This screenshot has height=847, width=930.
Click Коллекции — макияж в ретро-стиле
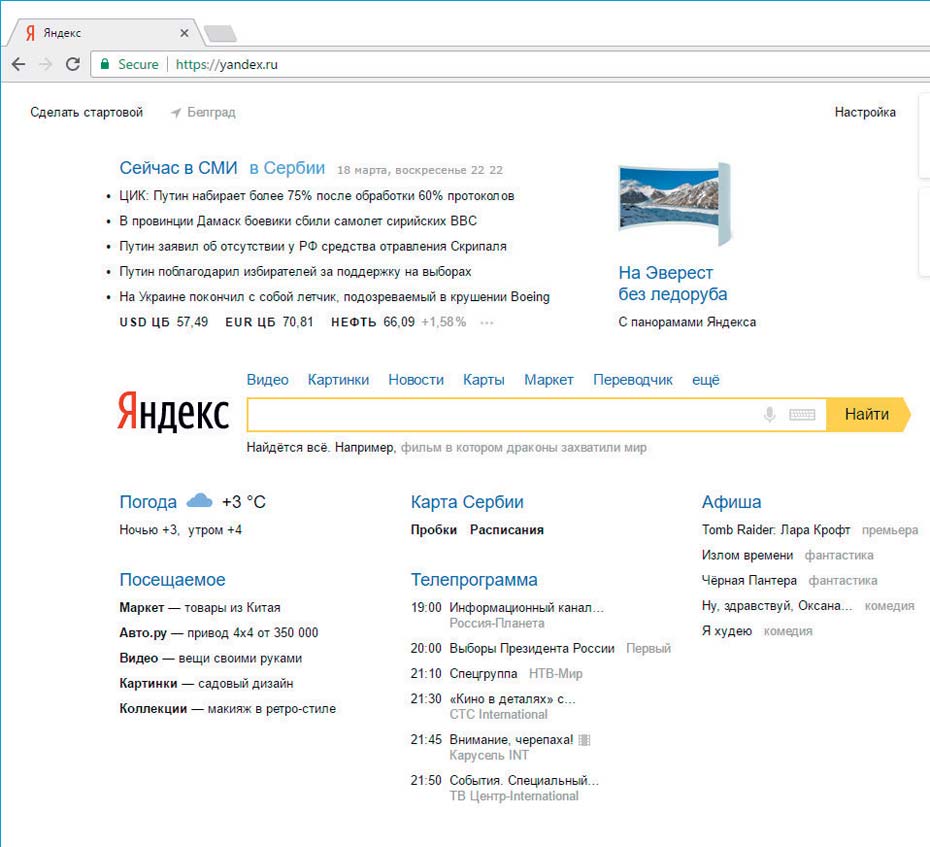[228, 709]
